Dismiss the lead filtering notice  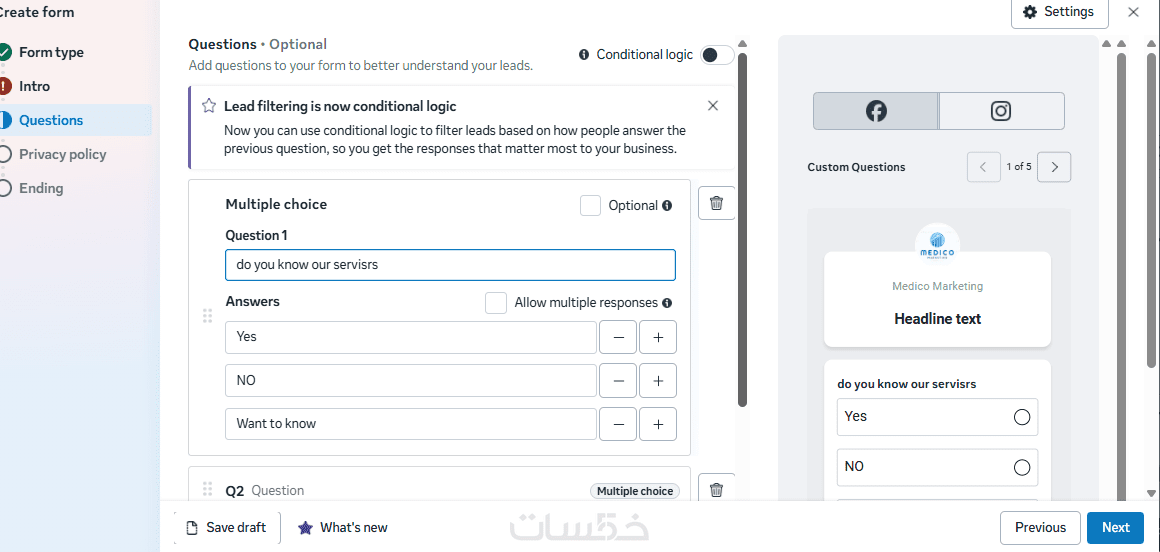tap(713, 106)
